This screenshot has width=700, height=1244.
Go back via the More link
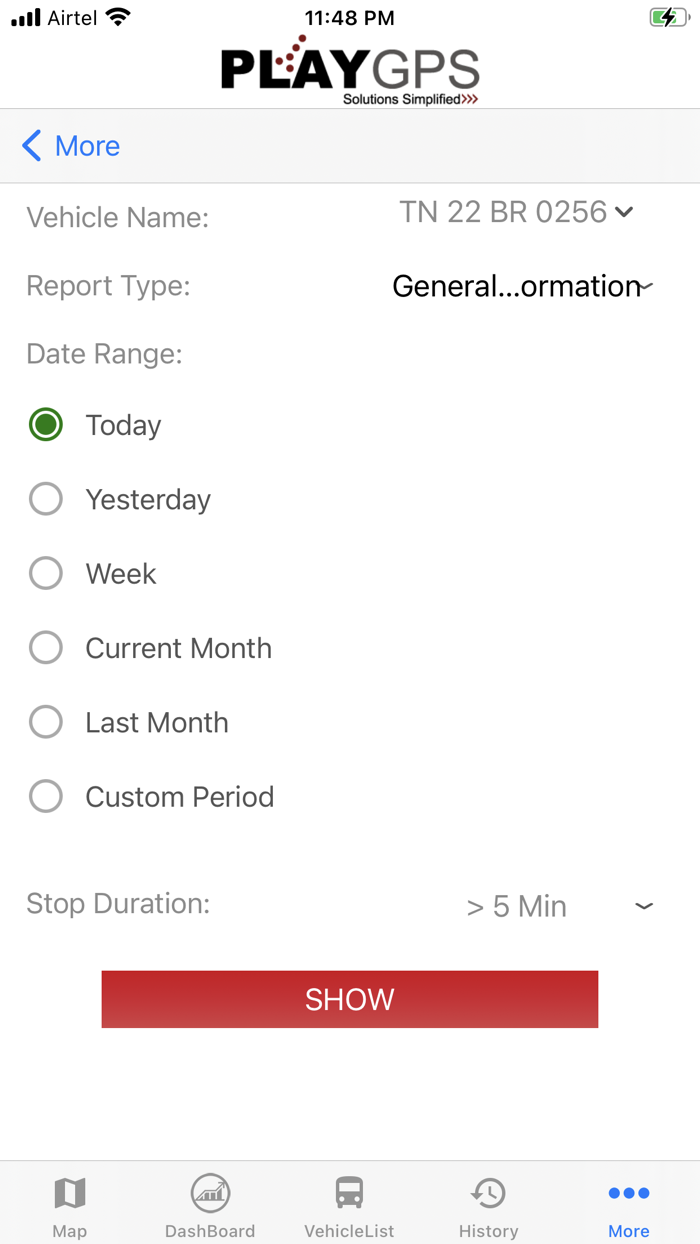(88, 145)
